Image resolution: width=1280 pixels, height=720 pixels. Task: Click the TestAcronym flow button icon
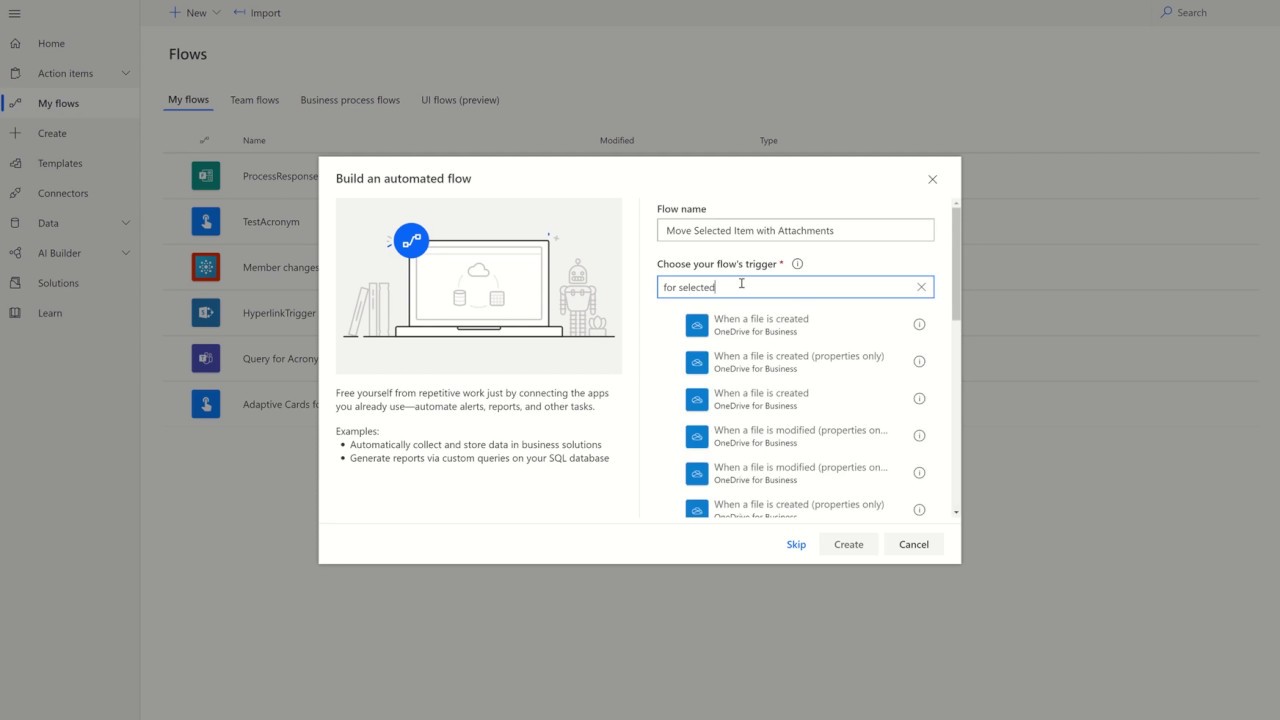(x=206, y=222)
